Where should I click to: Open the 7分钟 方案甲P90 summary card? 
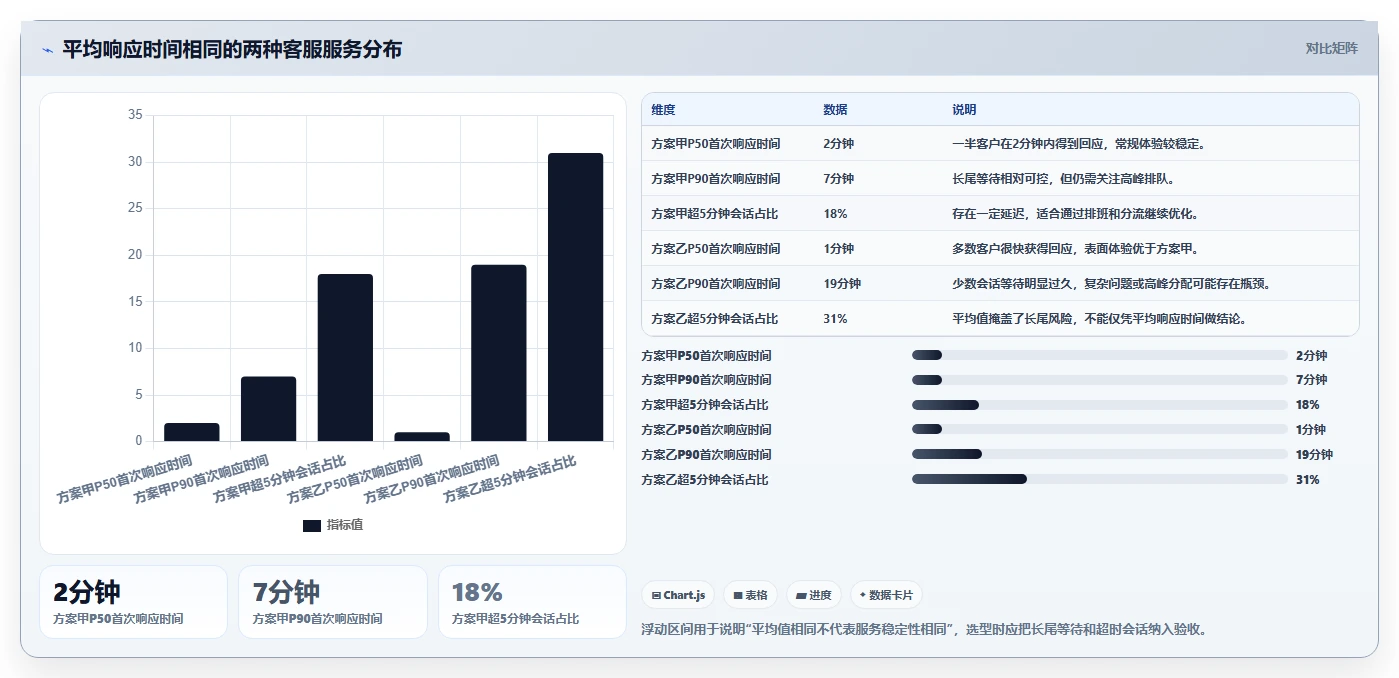tap(333, 602)
